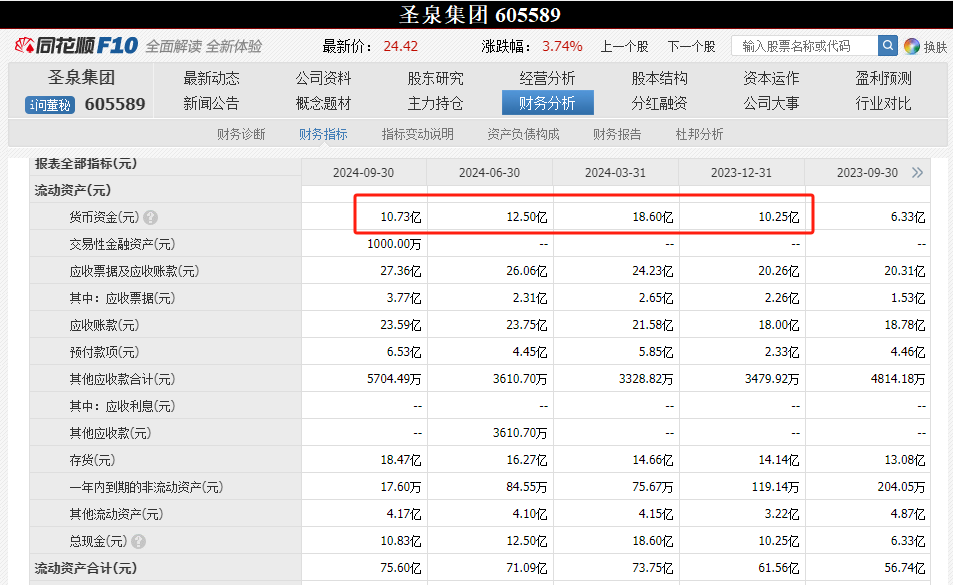
Task: Click help icon beside 货币资金(元)
Action: 151,217
